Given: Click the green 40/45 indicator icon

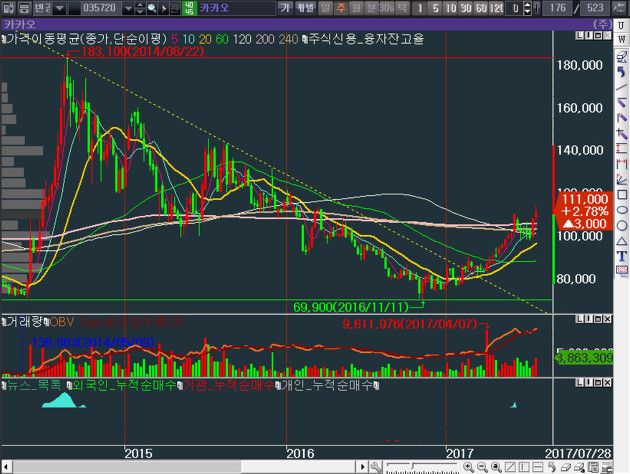Looking at the screenshot, I should coord(189,8).
